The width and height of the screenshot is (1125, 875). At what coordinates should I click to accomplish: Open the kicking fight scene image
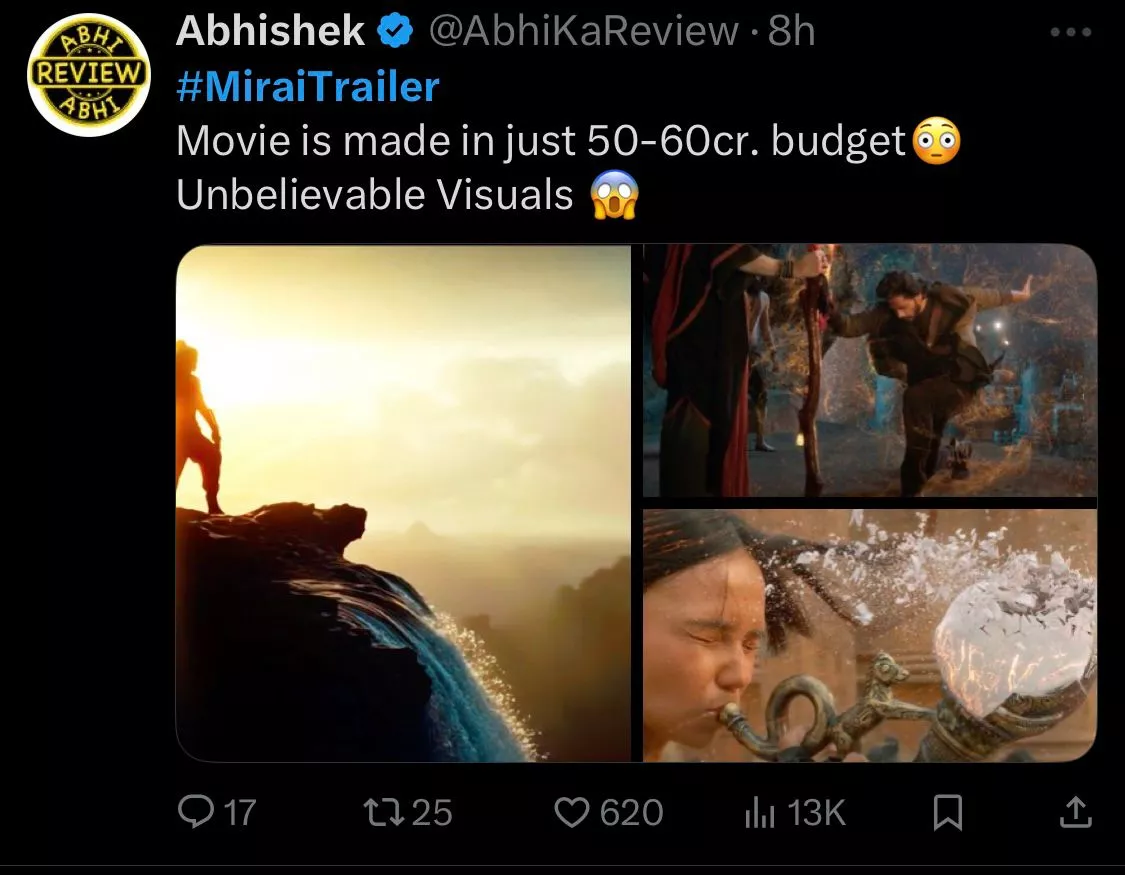tap(869, 370)
